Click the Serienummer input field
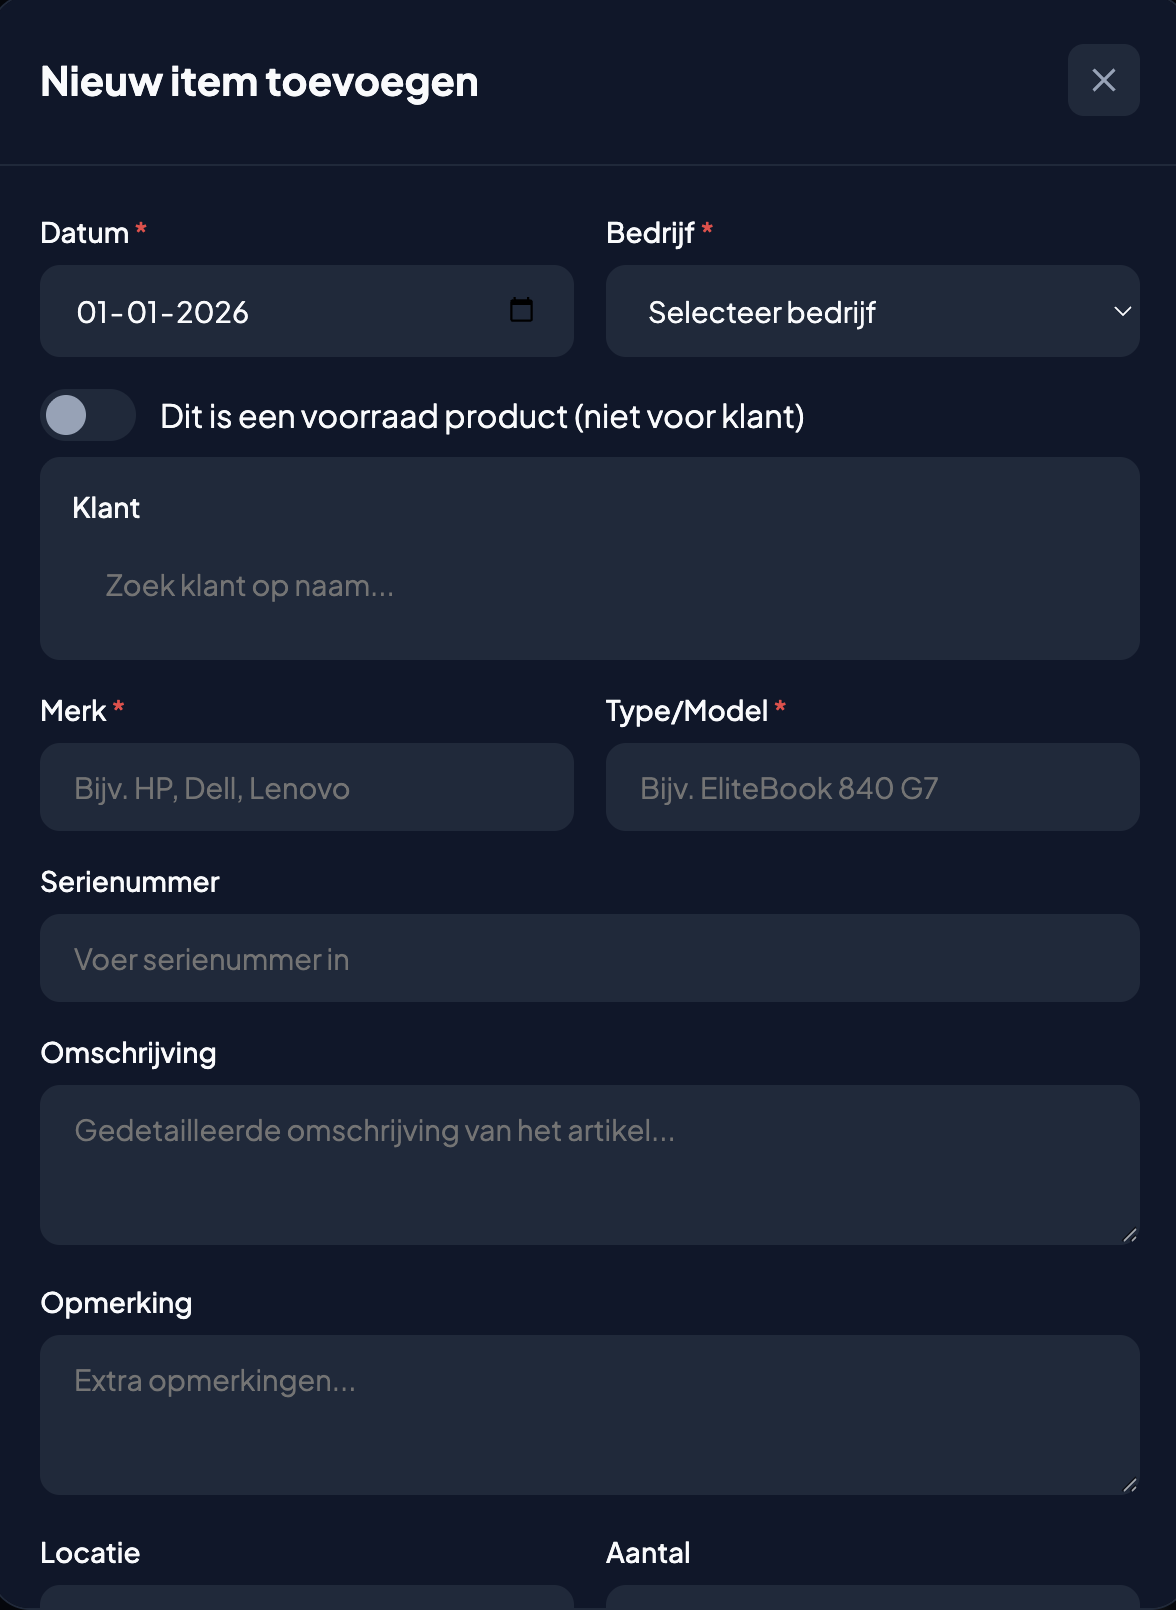 588,957
